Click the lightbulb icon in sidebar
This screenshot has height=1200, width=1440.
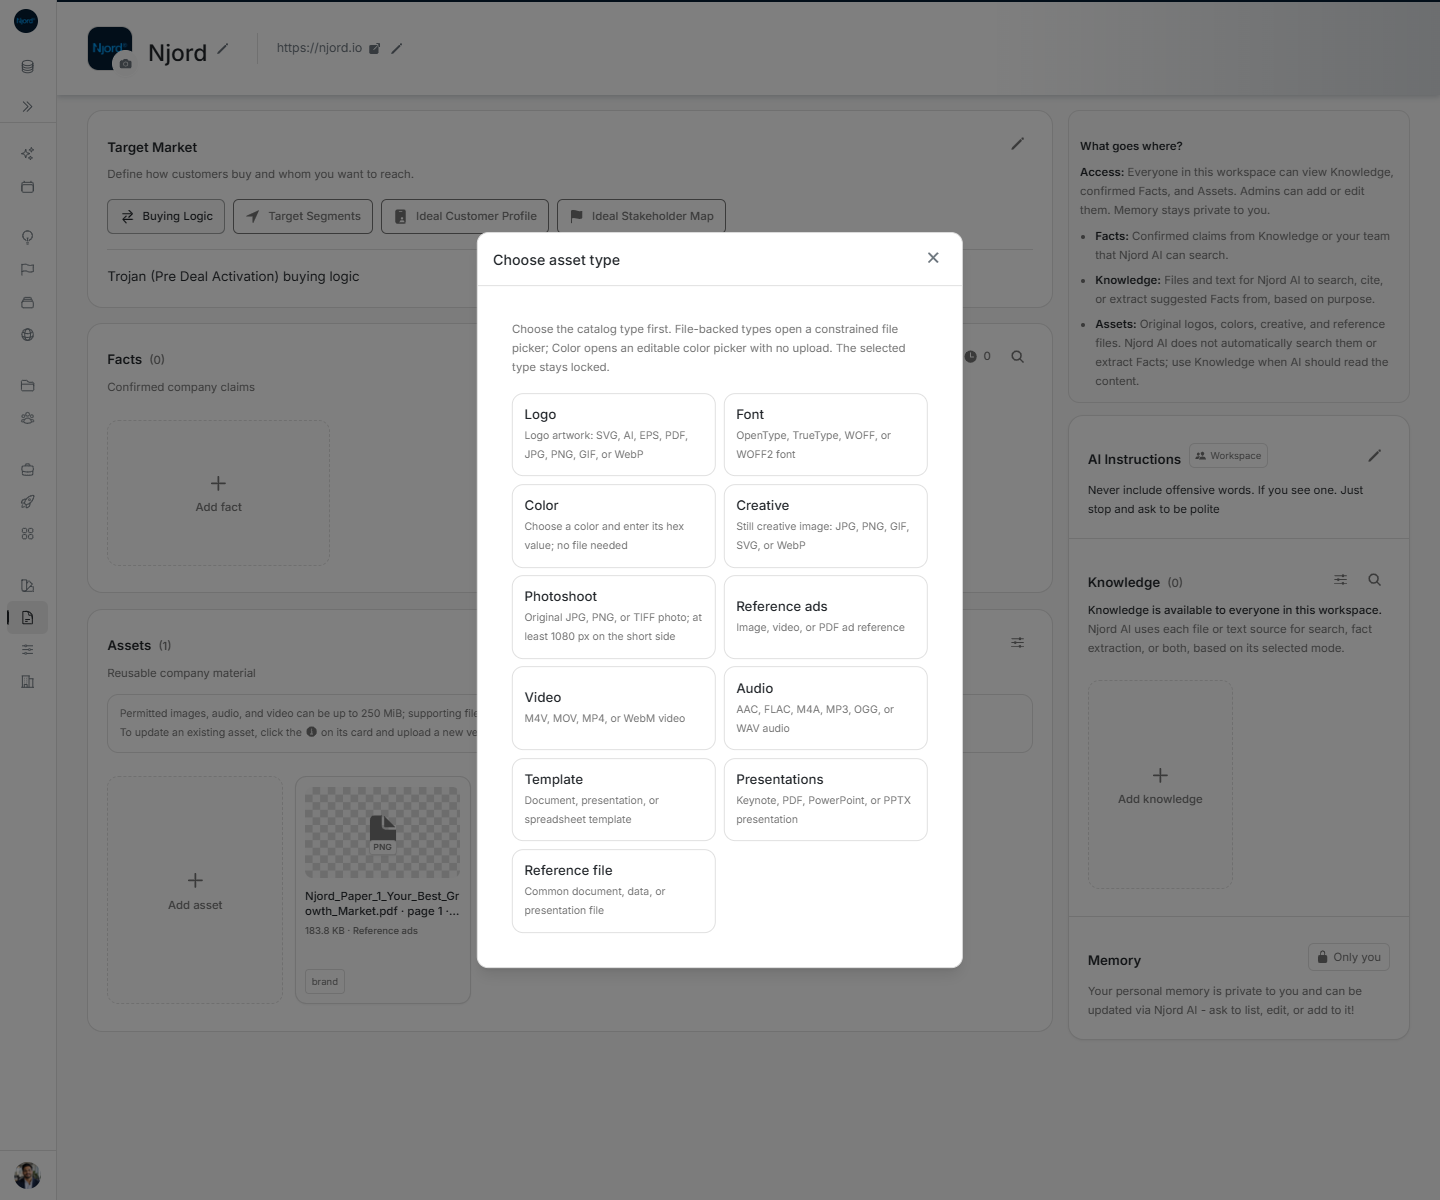[28, 237]
